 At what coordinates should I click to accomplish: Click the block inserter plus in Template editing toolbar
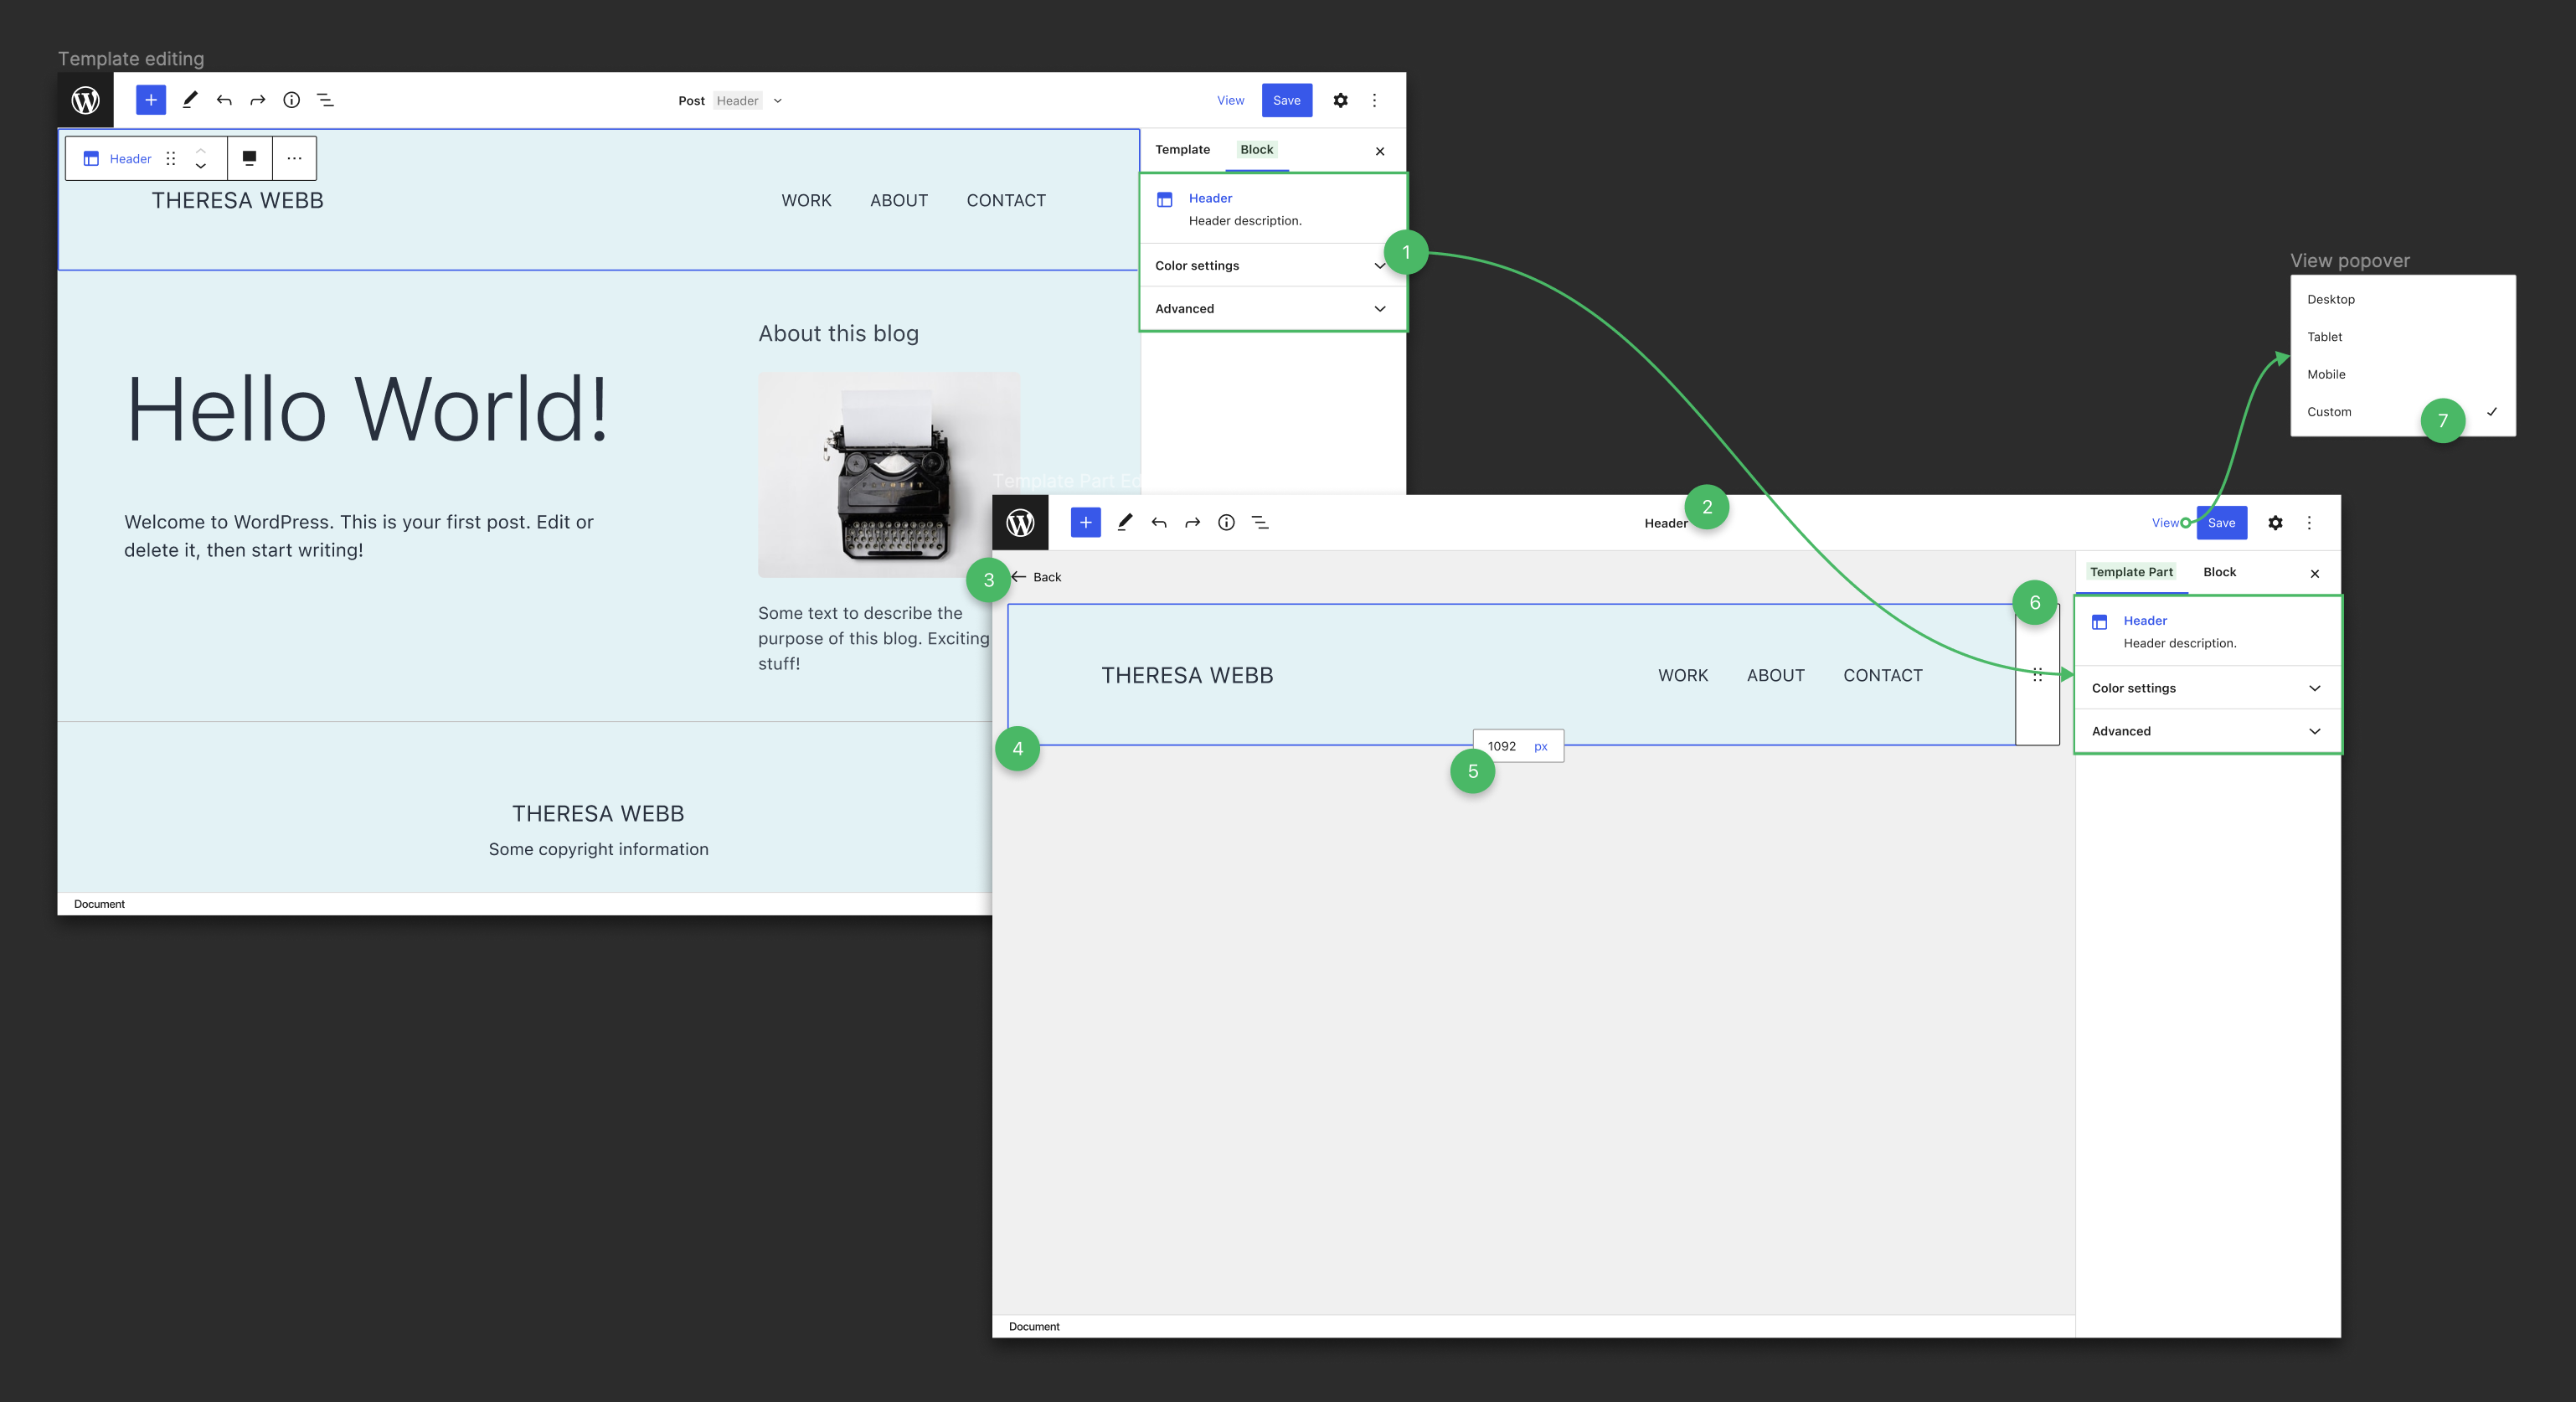pos(150,100)
